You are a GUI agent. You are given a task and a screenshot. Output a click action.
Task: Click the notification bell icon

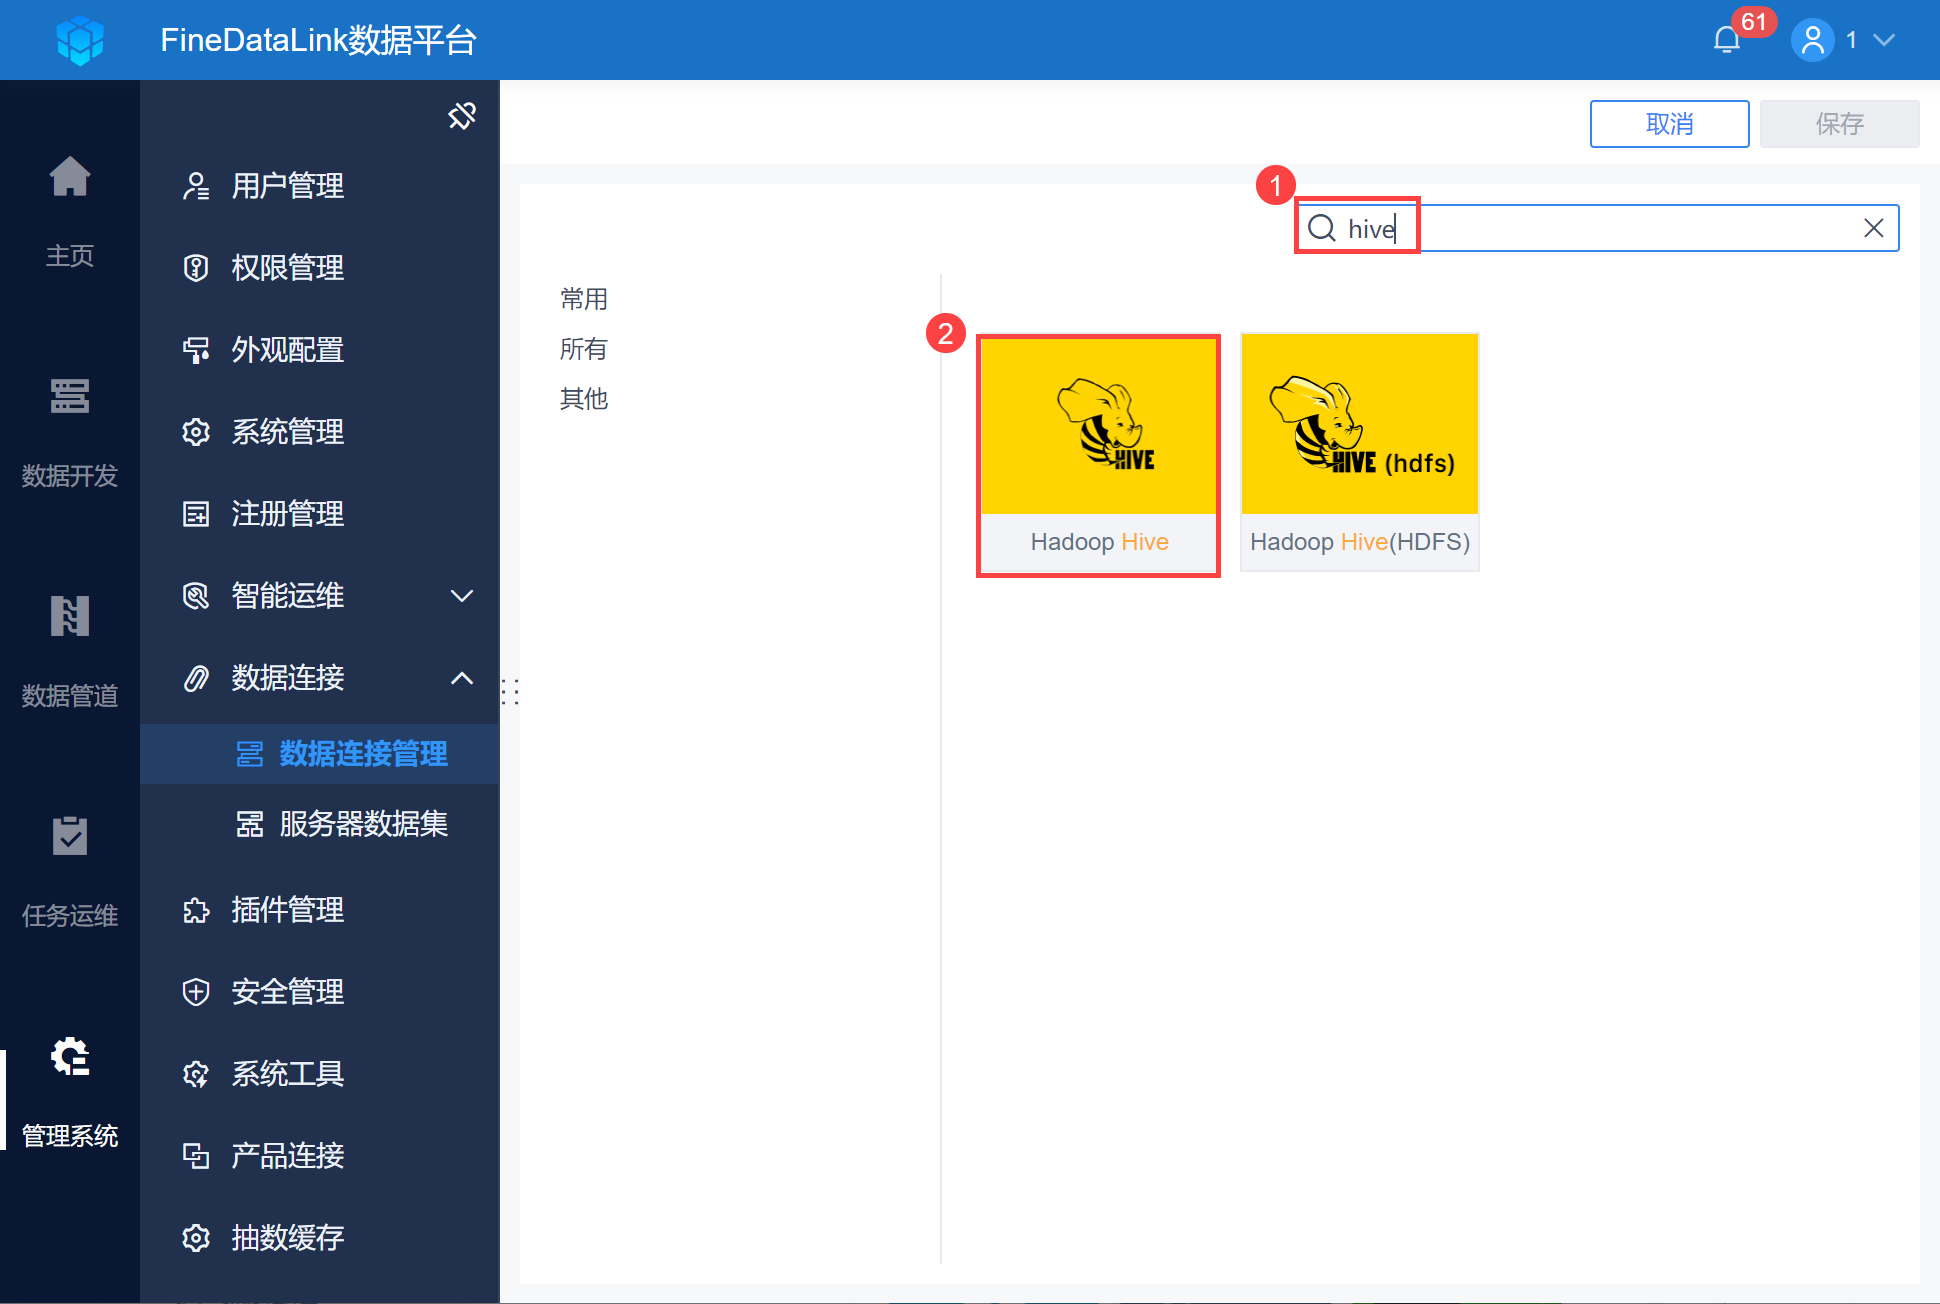tap(1727, 40)
